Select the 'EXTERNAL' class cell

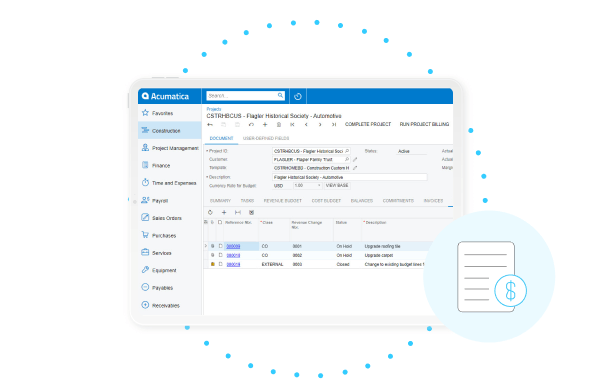[274, 264]
